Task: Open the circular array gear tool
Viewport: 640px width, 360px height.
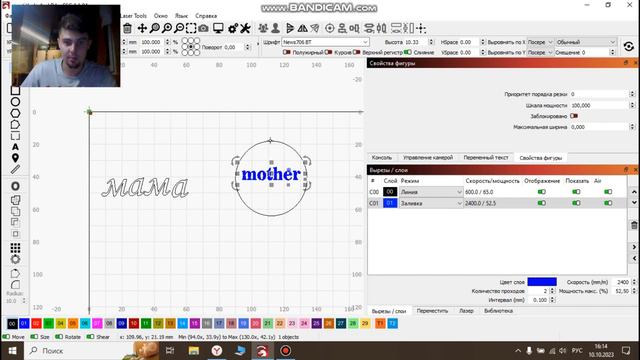Action: 15,259
